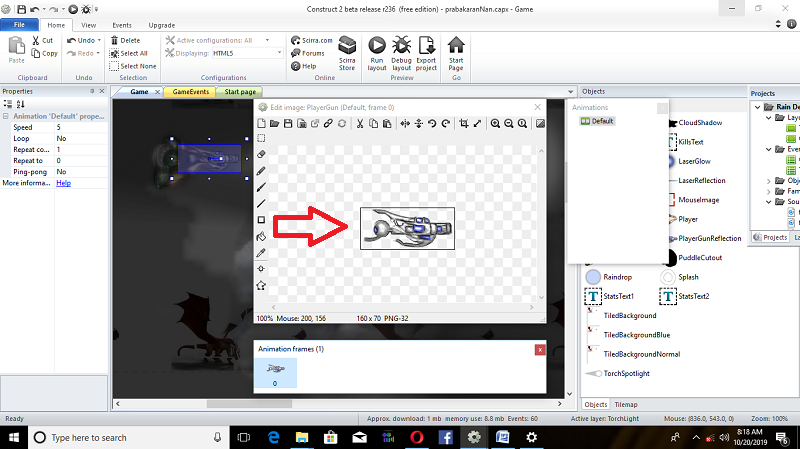Save image to disk in editor toolbar

288,123
